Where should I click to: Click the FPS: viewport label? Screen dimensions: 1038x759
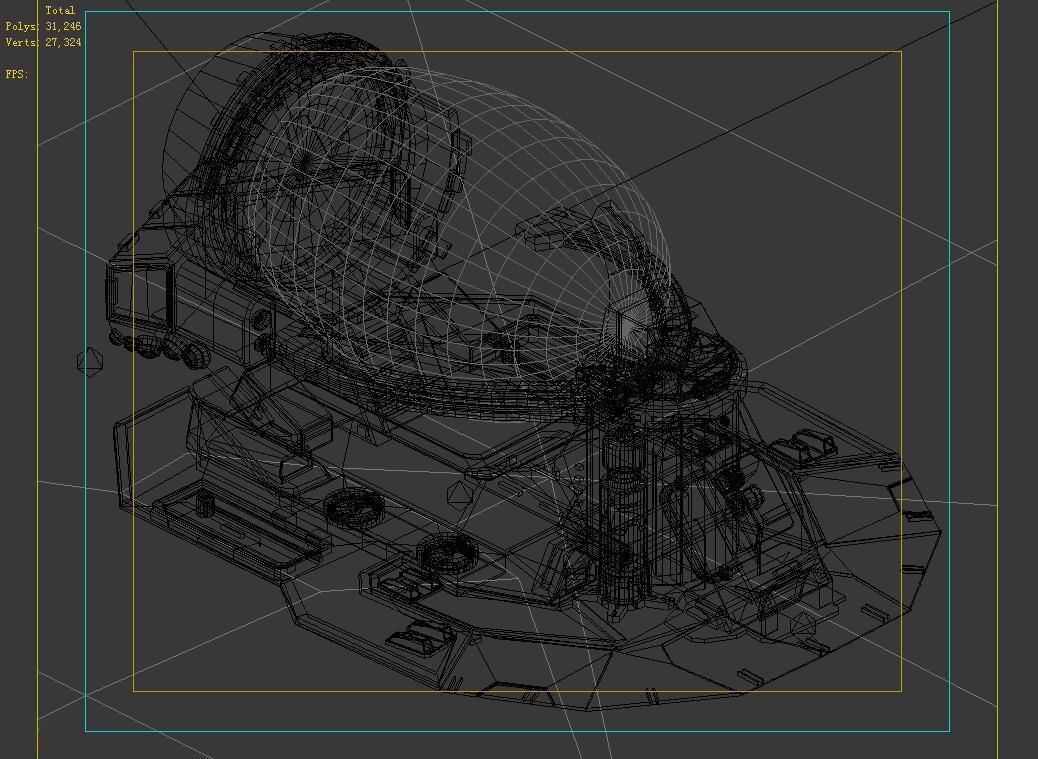click(17, 74)
